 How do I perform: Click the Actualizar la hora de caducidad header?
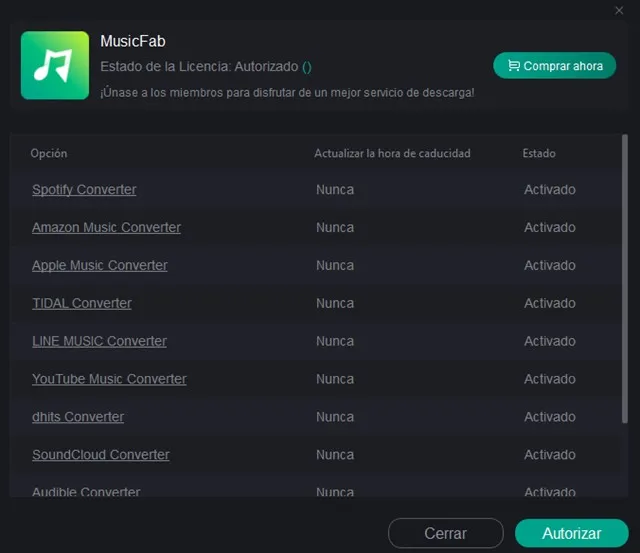[392, 153]
